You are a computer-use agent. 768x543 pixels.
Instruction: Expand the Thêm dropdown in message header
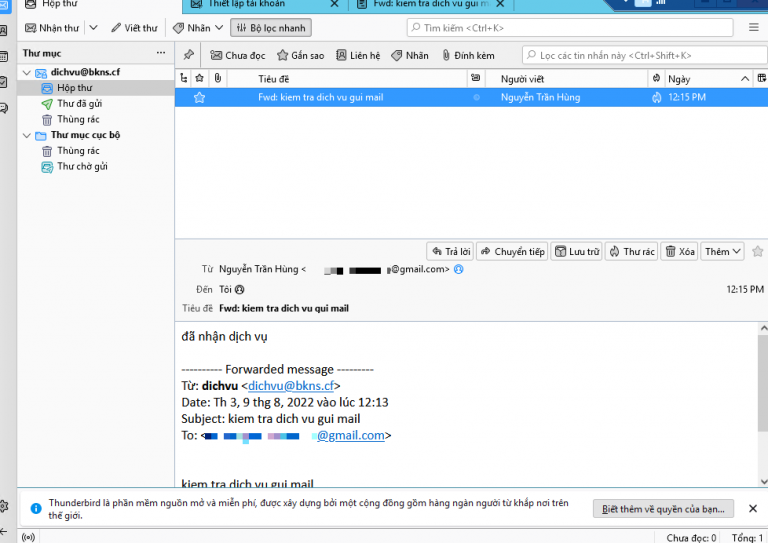722,252
